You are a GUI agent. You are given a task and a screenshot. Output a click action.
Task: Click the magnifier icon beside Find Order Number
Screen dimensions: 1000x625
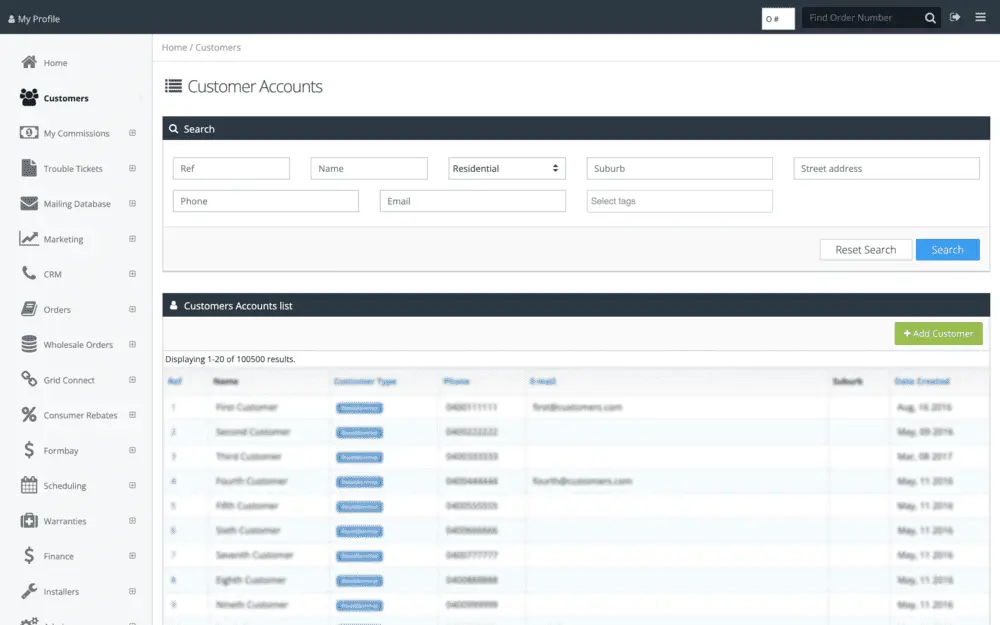(x=930, y=18)
